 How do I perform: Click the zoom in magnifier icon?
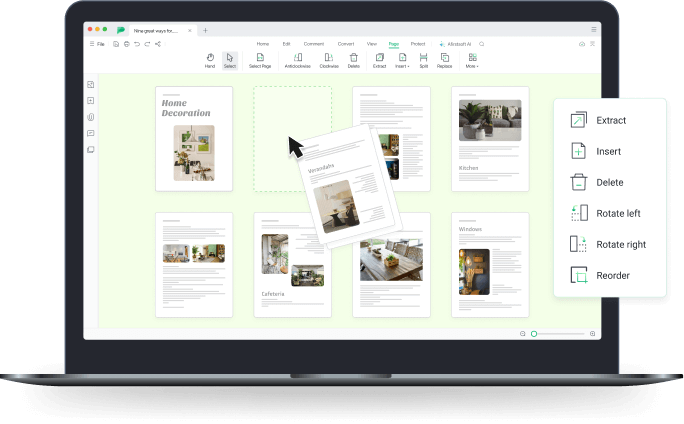[592, 334]
